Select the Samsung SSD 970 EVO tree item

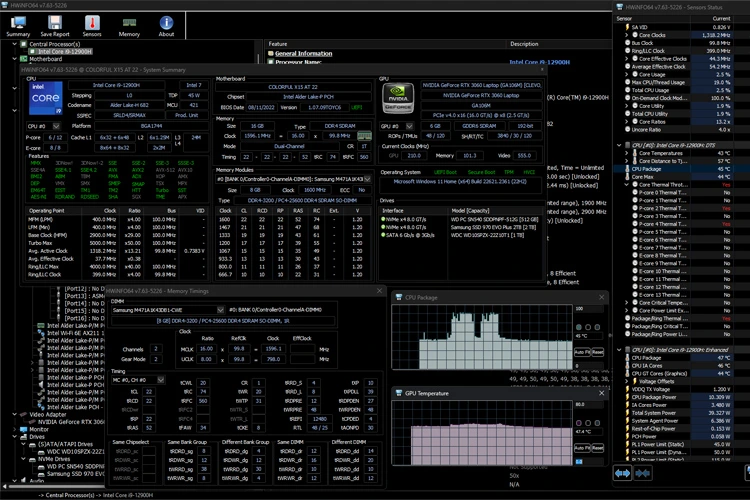(75, 474)
